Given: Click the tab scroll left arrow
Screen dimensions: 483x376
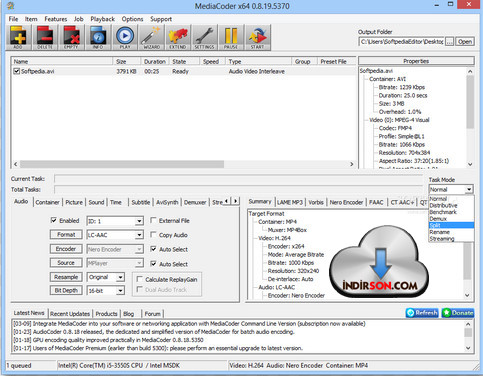Looking at the screenshot, I should (x=227, y=201).
